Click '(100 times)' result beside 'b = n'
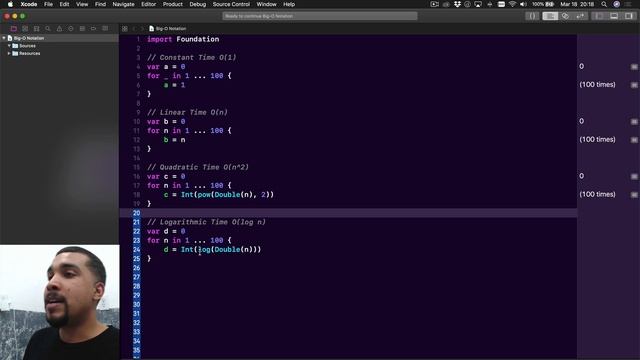 click(597, 140)
